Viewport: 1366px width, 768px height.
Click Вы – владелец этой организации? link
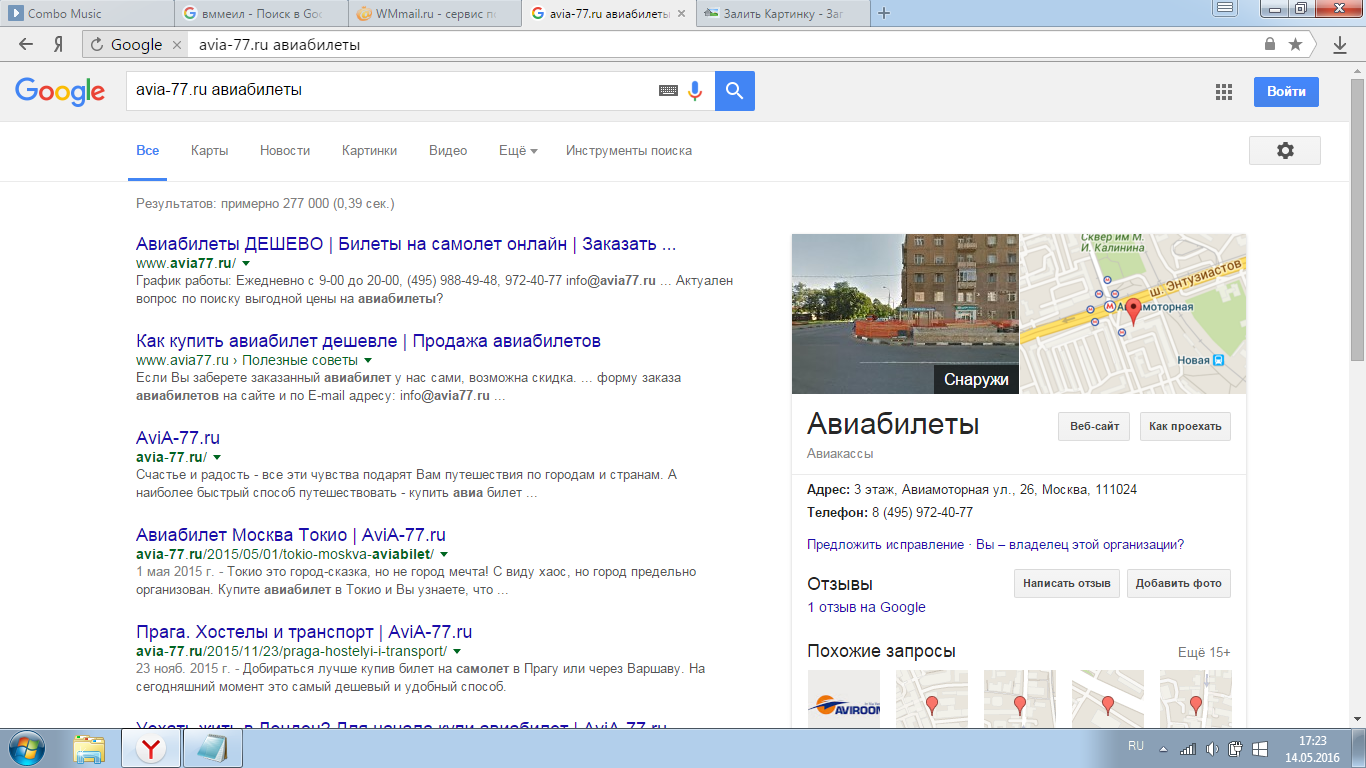point(1080,545)
